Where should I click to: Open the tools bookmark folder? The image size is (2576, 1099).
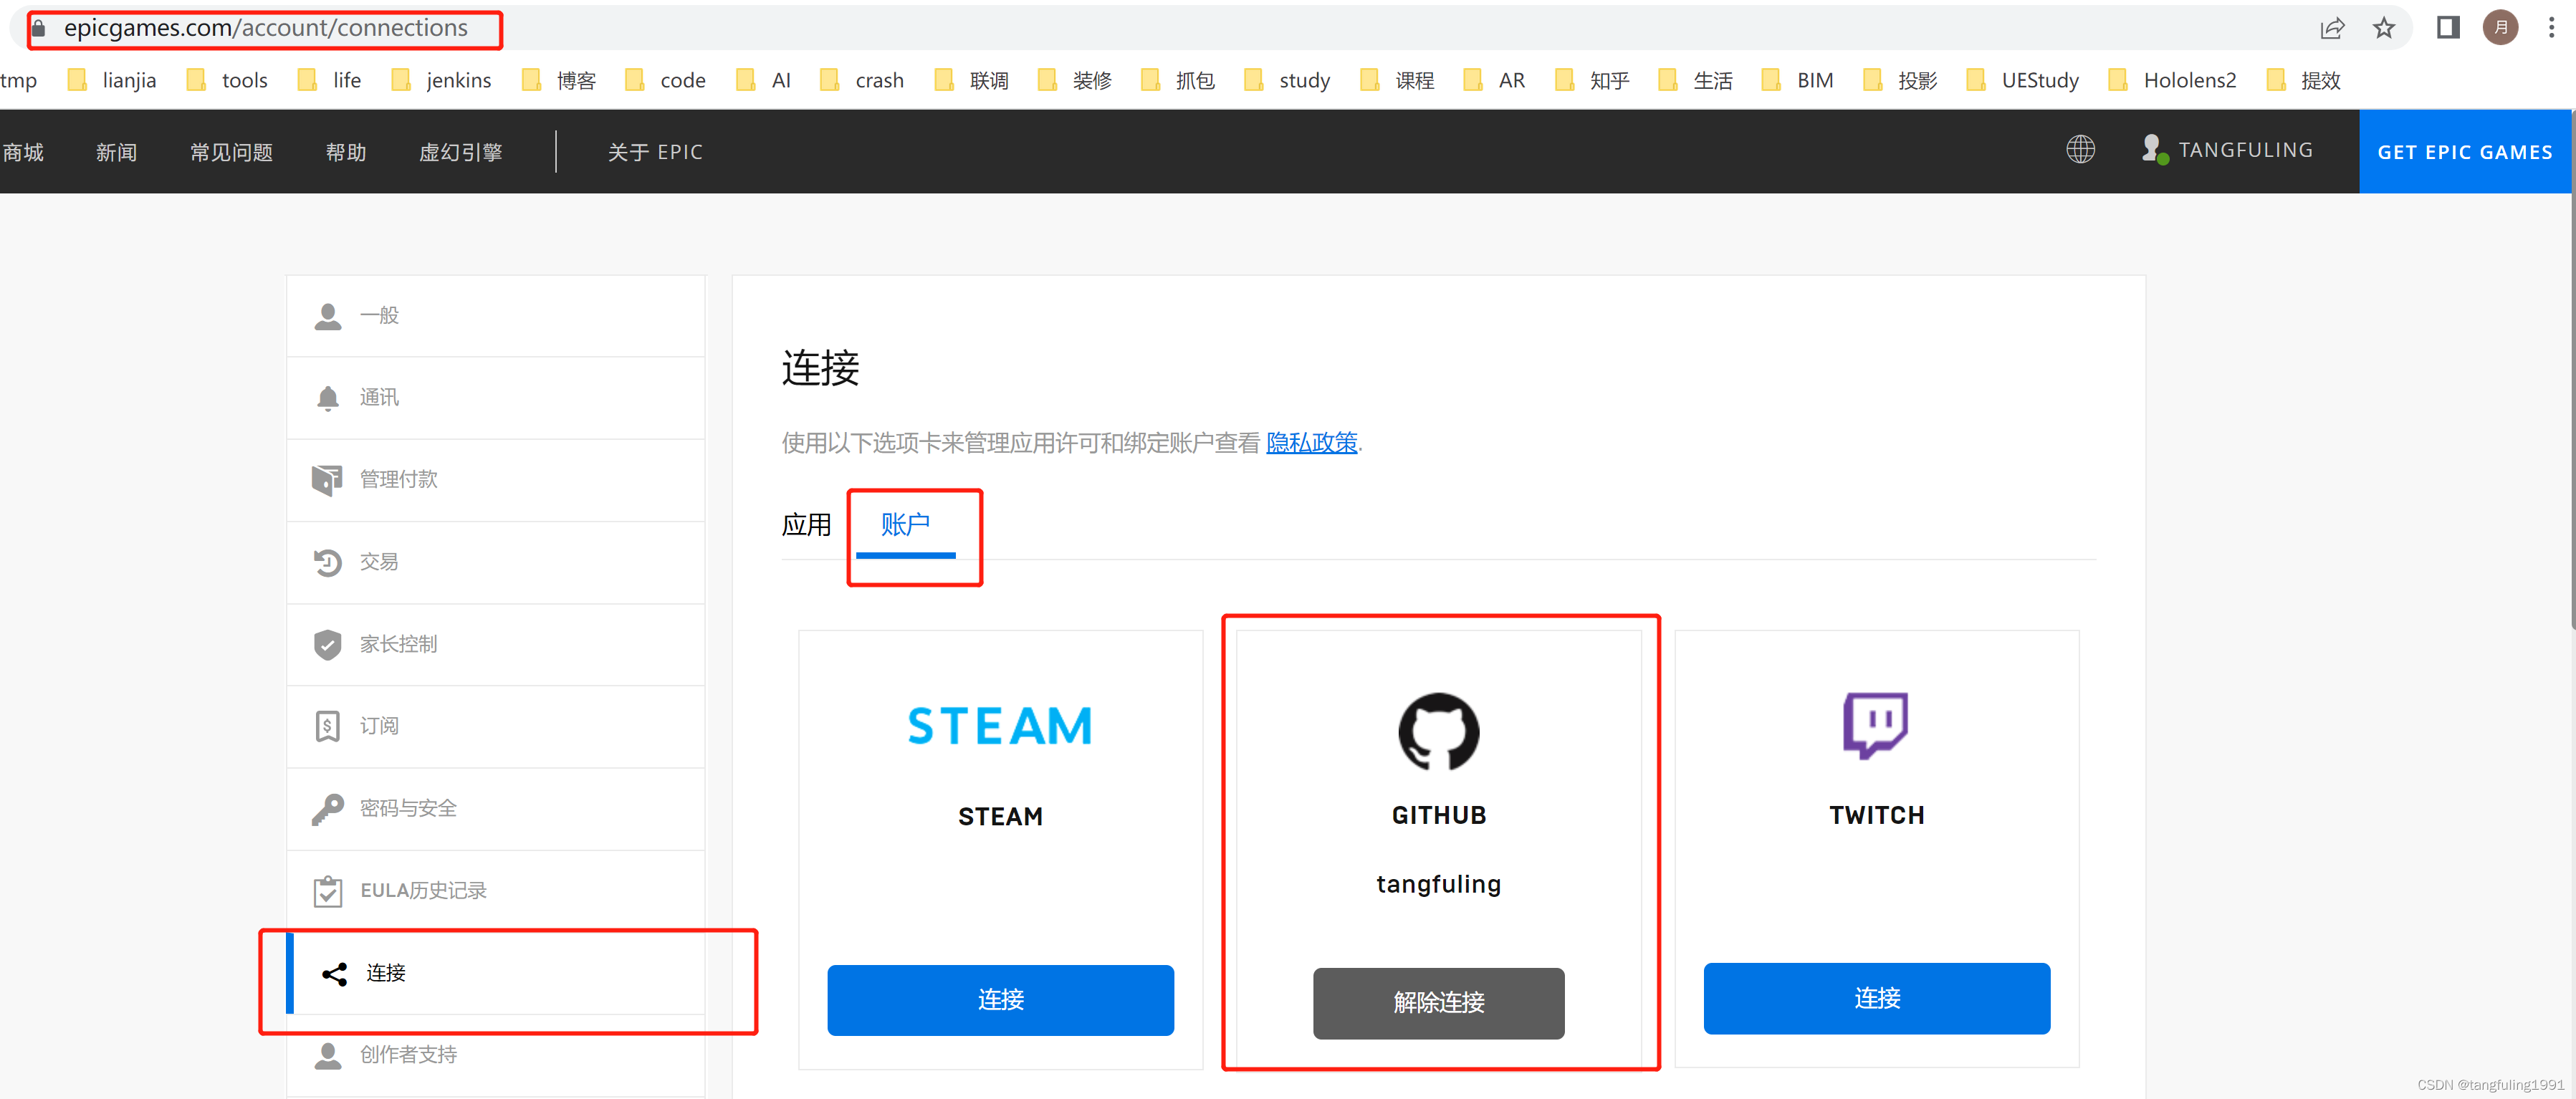coord(227,80)
